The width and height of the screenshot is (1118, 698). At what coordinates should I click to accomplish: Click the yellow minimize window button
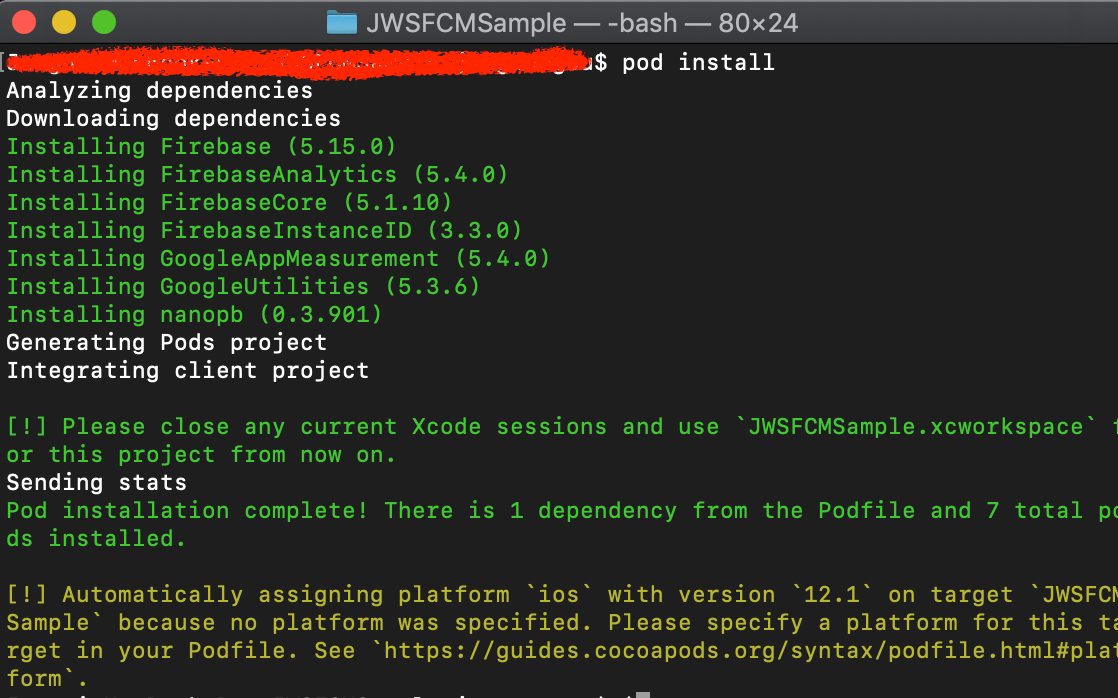(64, 22)
